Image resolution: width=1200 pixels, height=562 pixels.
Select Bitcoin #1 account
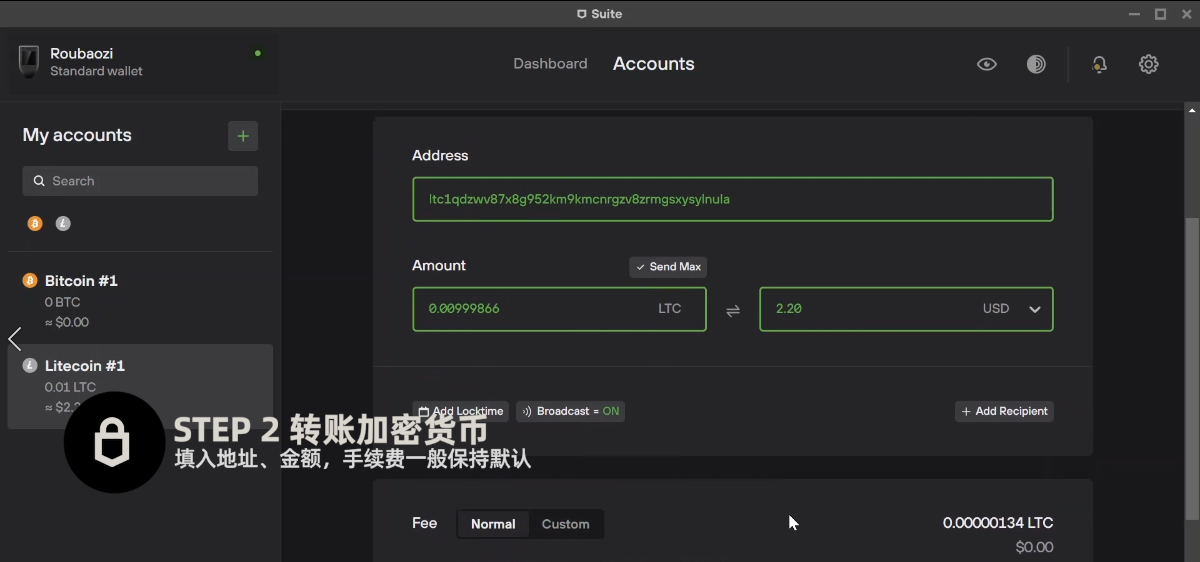click(x=140, y=301)
